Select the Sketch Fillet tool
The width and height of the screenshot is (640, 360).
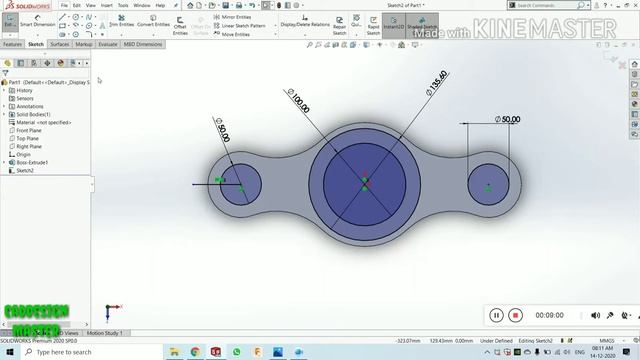(x=89, y=35)
